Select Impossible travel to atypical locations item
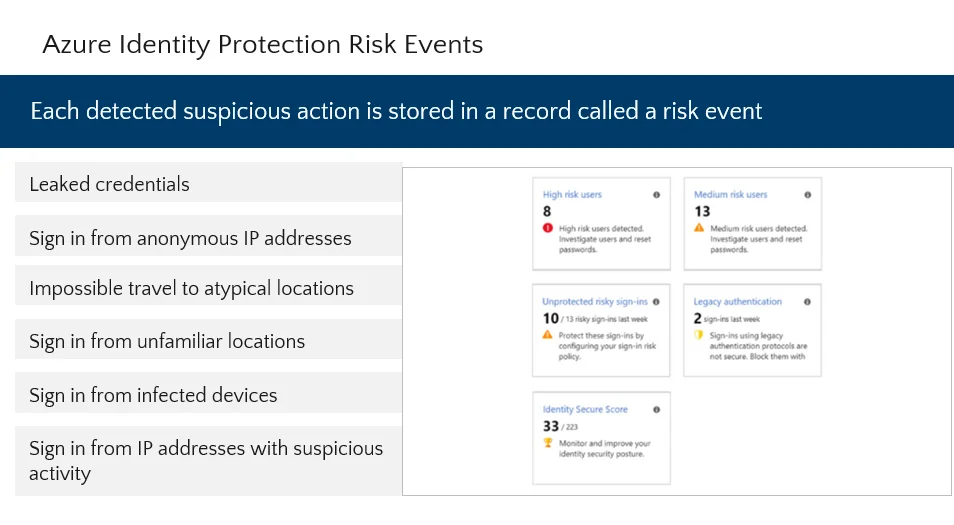 click(208, 286)
